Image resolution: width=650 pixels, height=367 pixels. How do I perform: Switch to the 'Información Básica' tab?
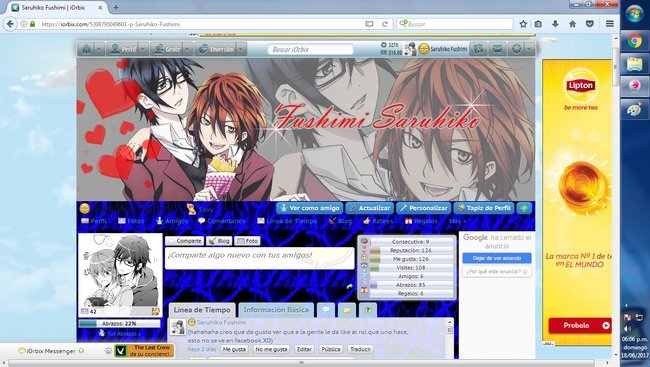pyautogui.click(x=276, y=310)
